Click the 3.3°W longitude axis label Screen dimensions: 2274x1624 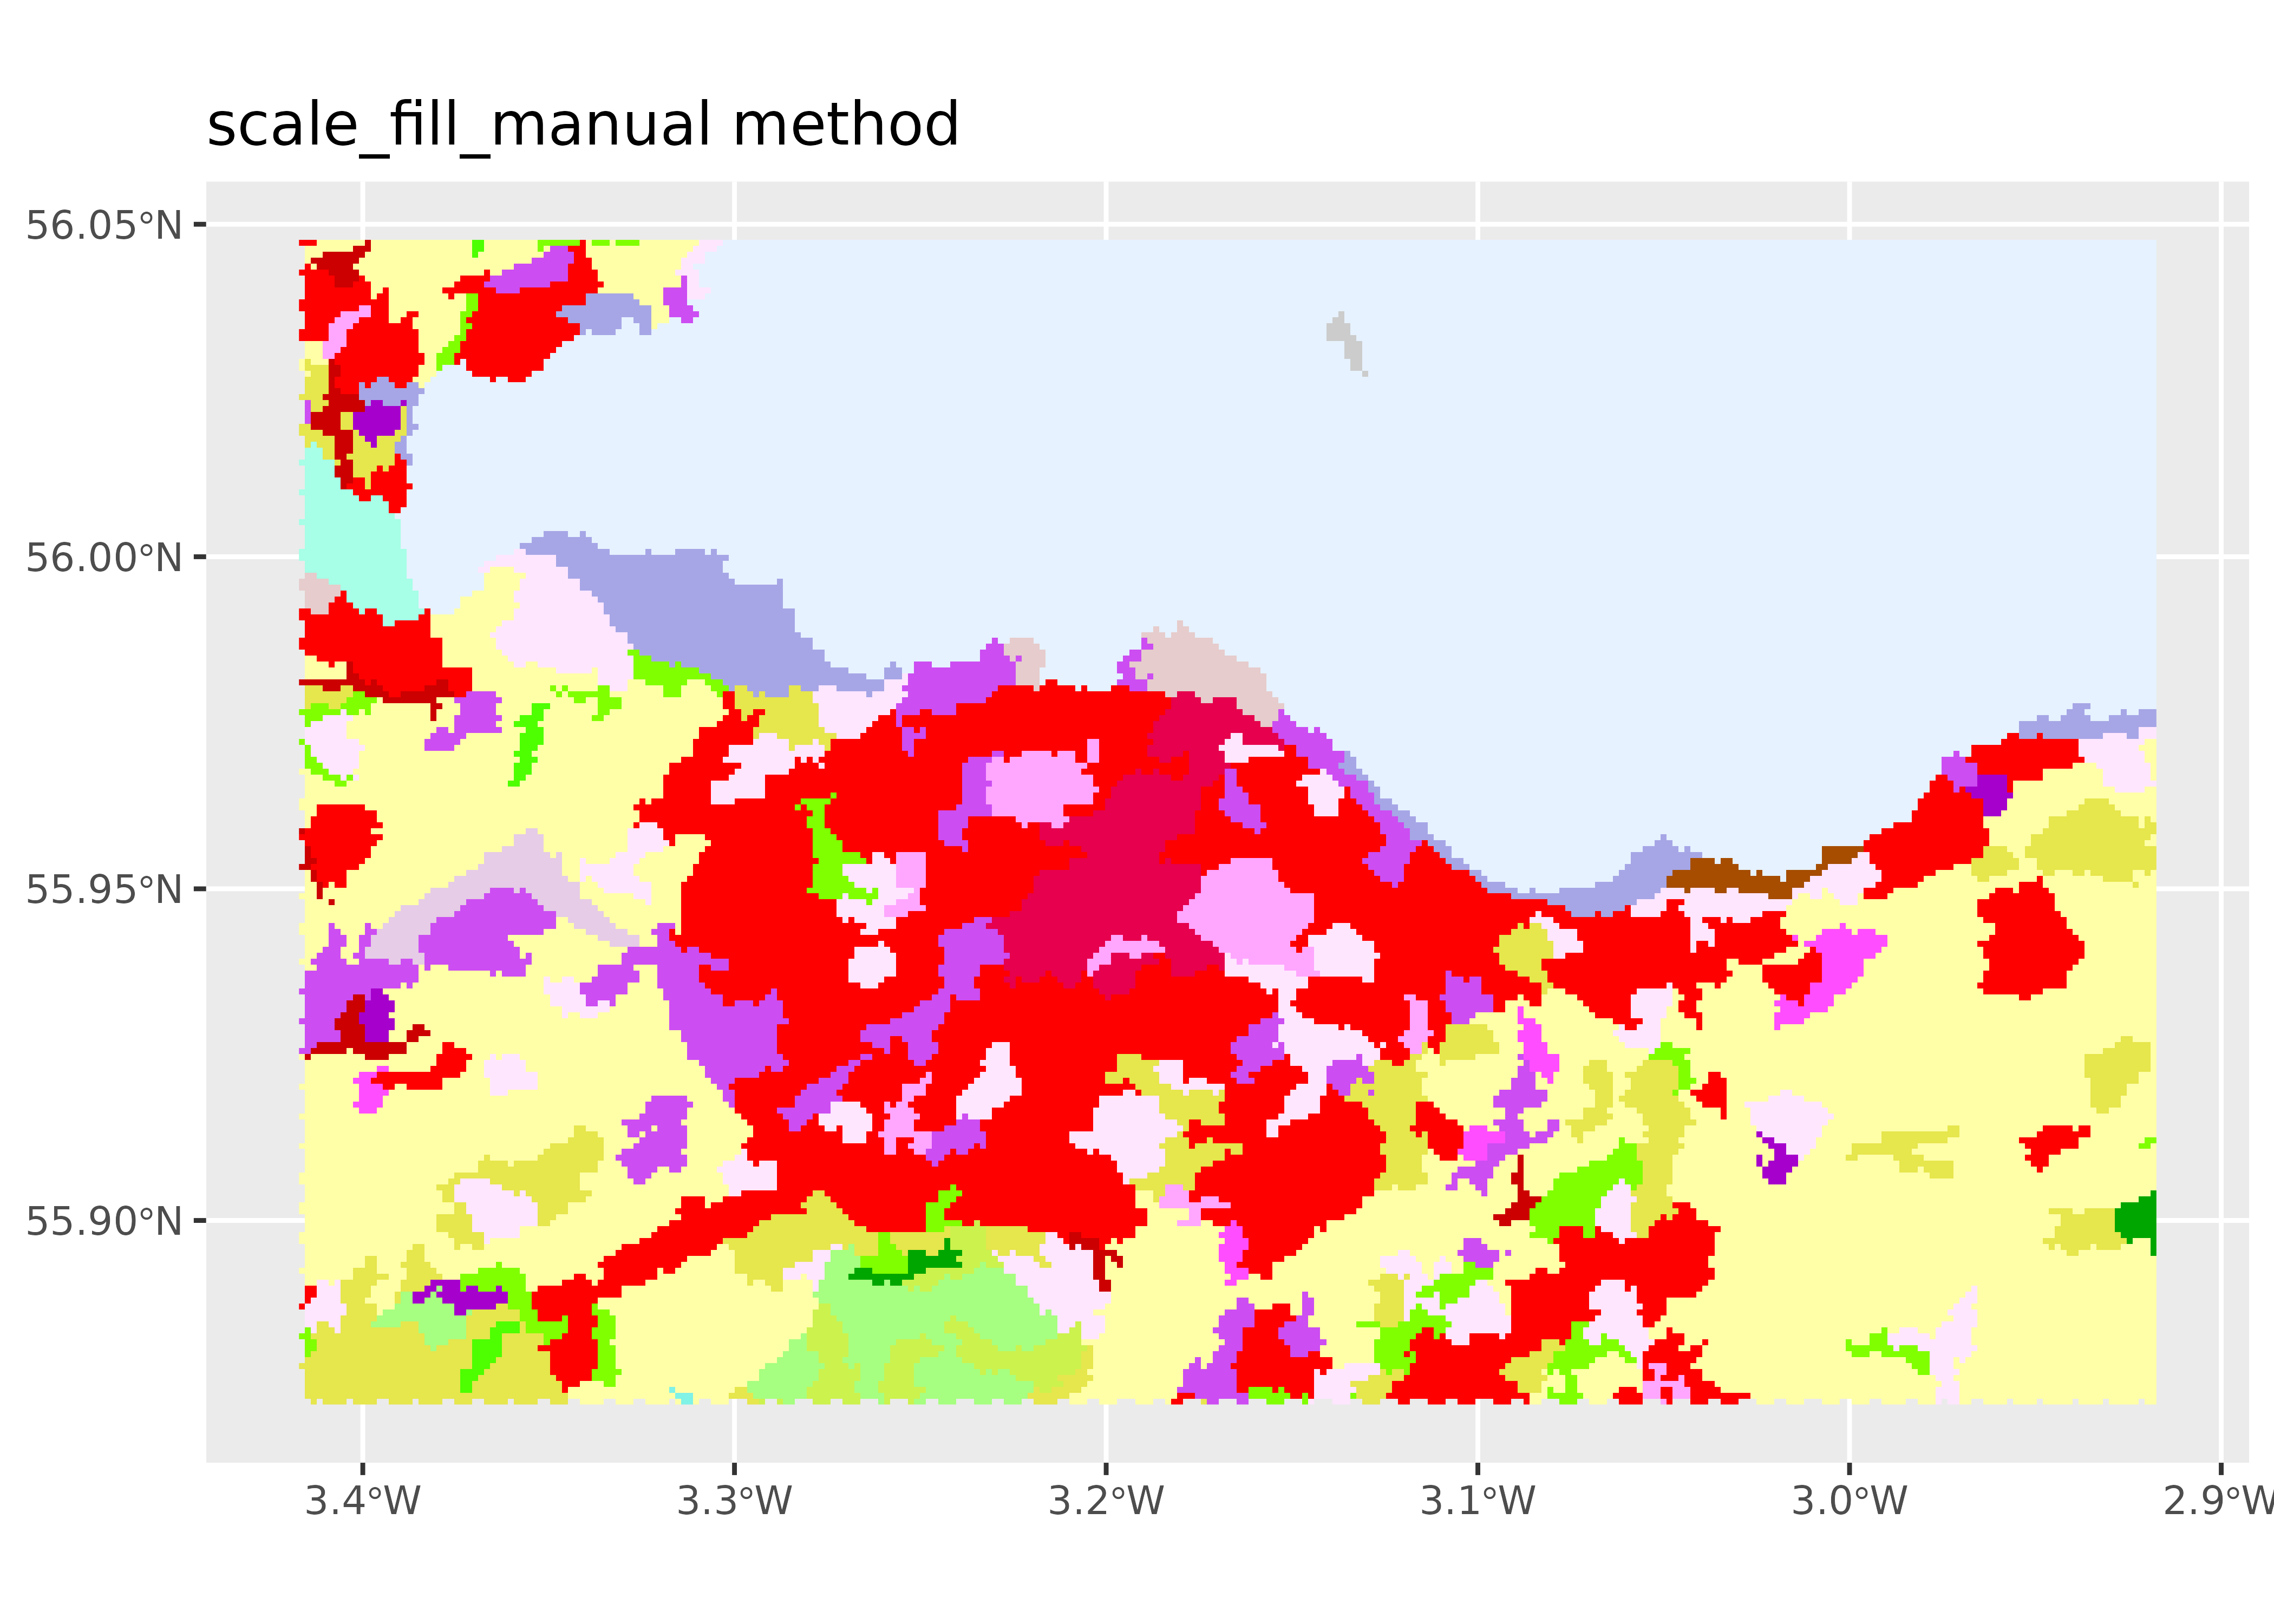coord(734,1501)
